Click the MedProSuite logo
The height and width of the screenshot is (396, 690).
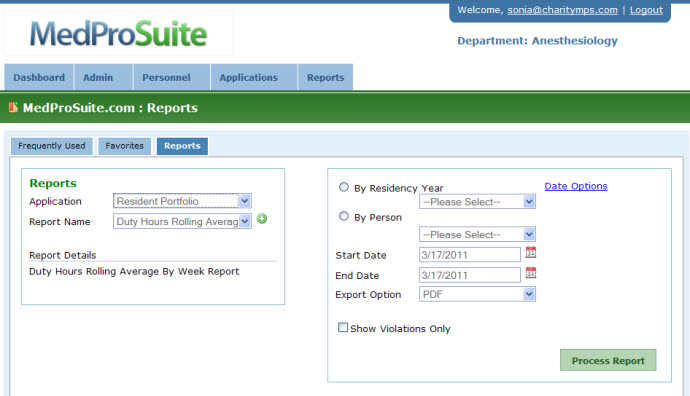(118, 33)
